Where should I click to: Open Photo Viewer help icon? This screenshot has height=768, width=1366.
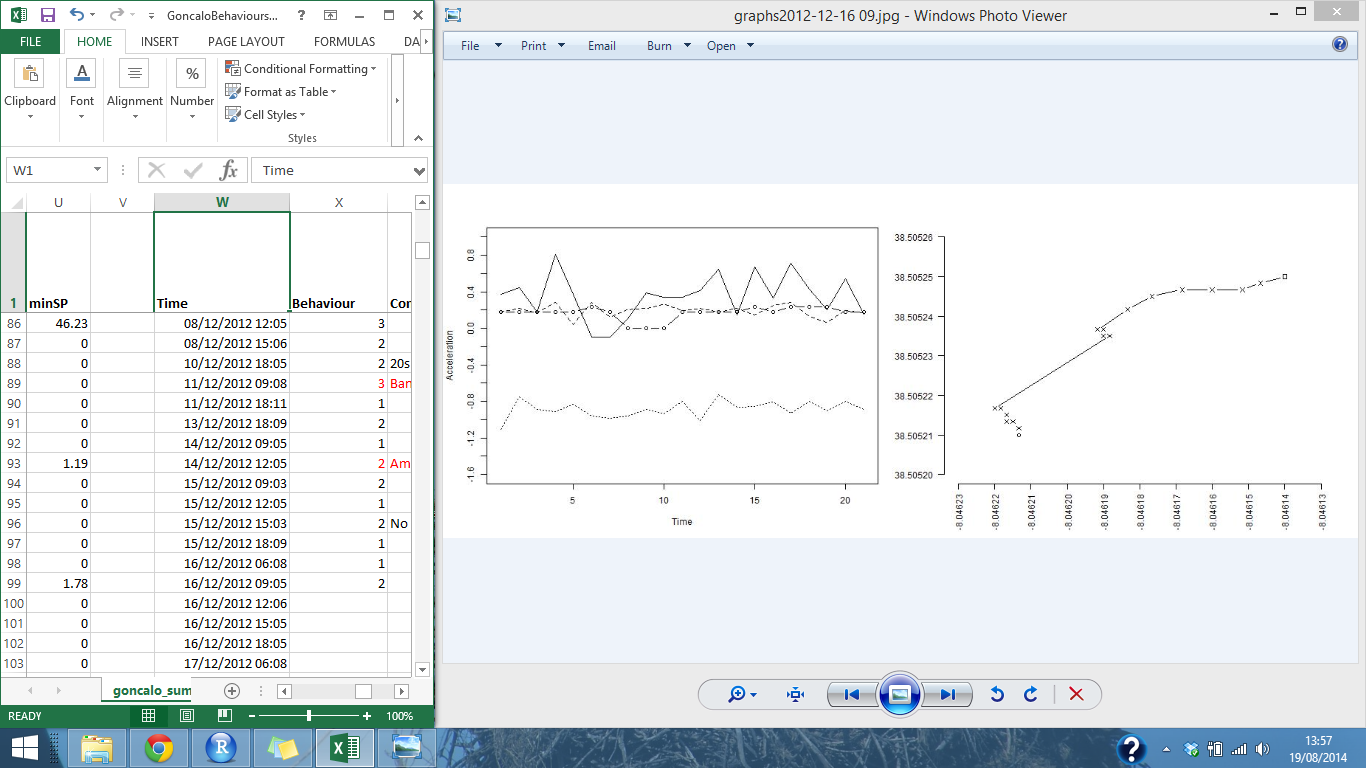(1340, 45)
